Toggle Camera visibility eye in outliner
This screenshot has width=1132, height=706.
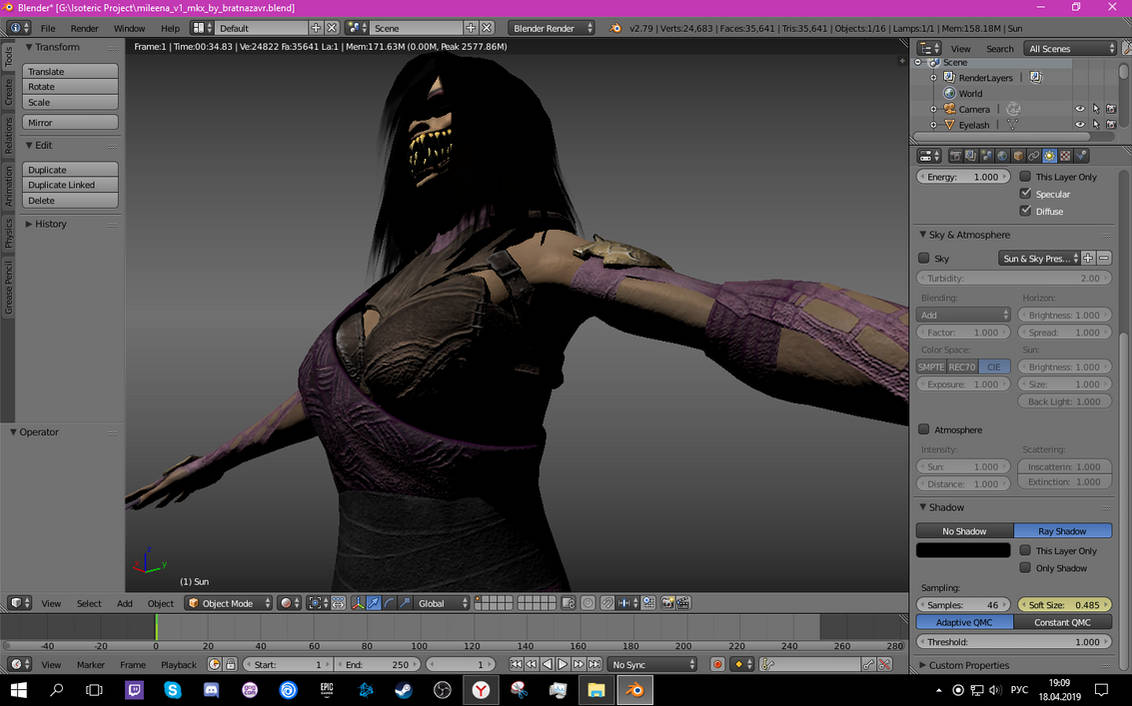(x=1080, y=109)
